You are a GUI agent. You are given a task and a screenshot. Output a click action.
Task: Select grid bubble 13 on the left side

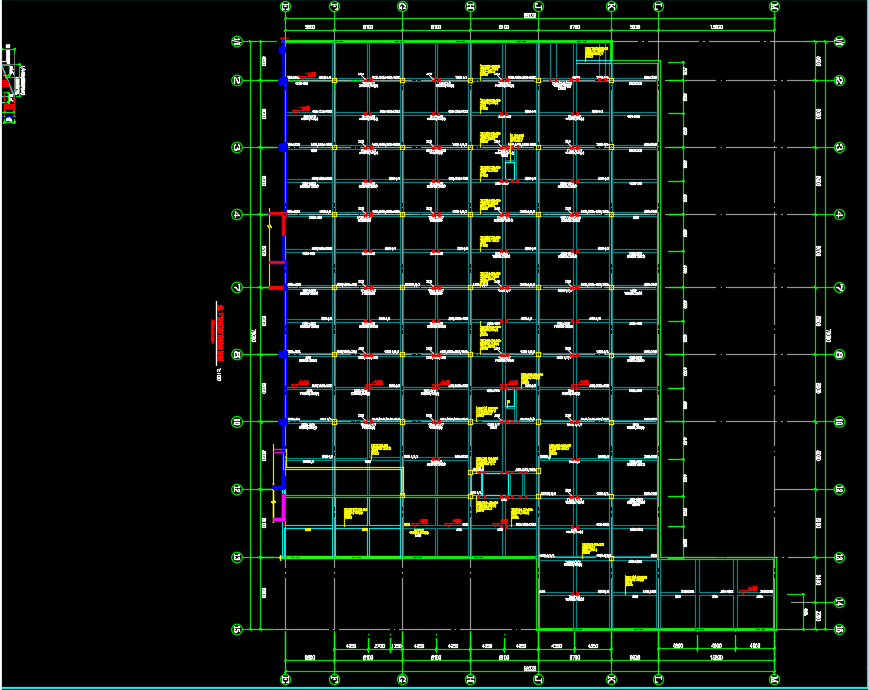(x=237, y=557)
